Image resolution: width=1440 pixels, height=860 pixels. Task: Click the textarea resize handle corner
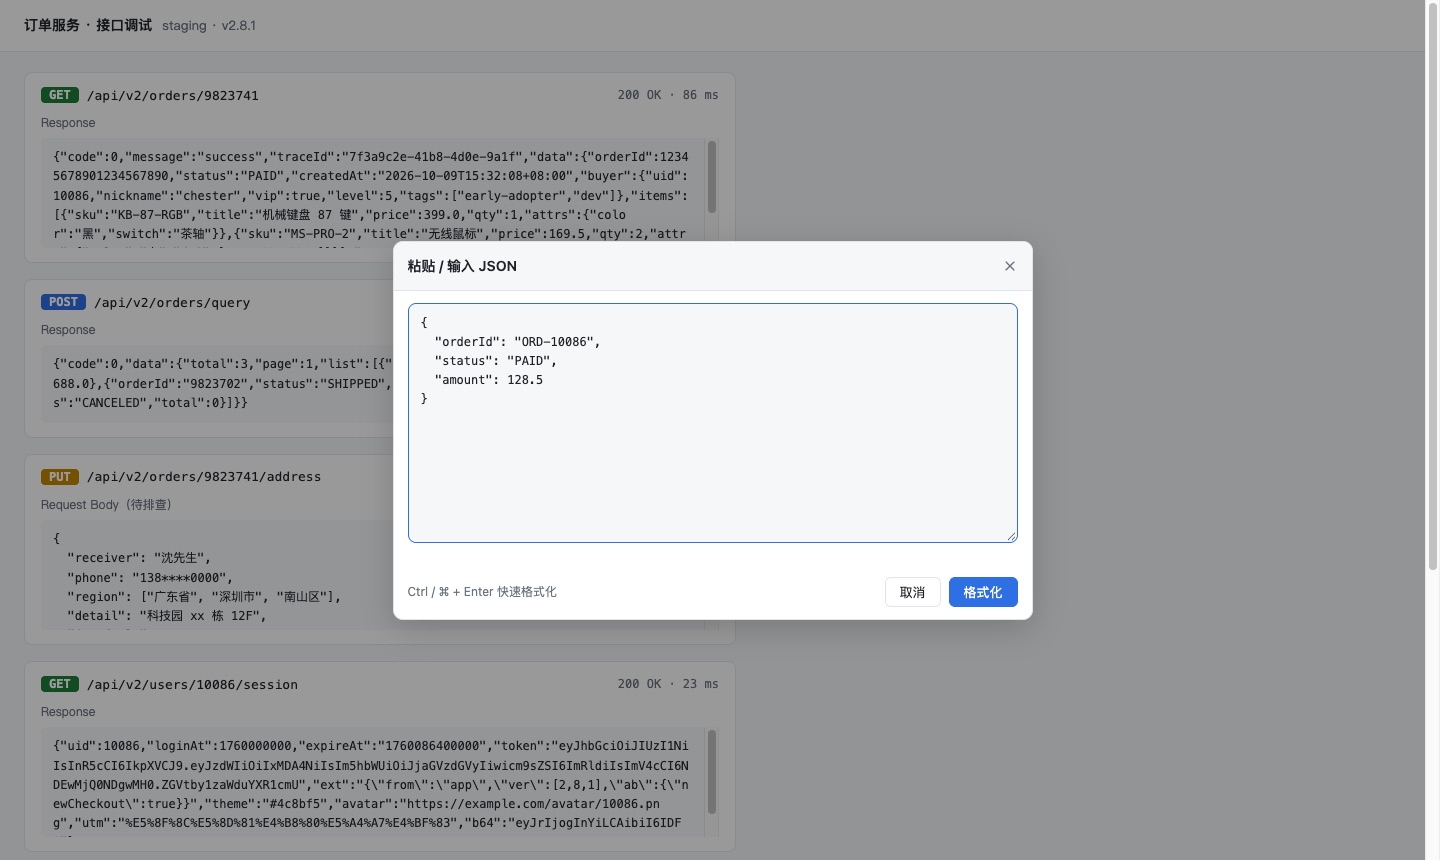(x=1012, y=537)
